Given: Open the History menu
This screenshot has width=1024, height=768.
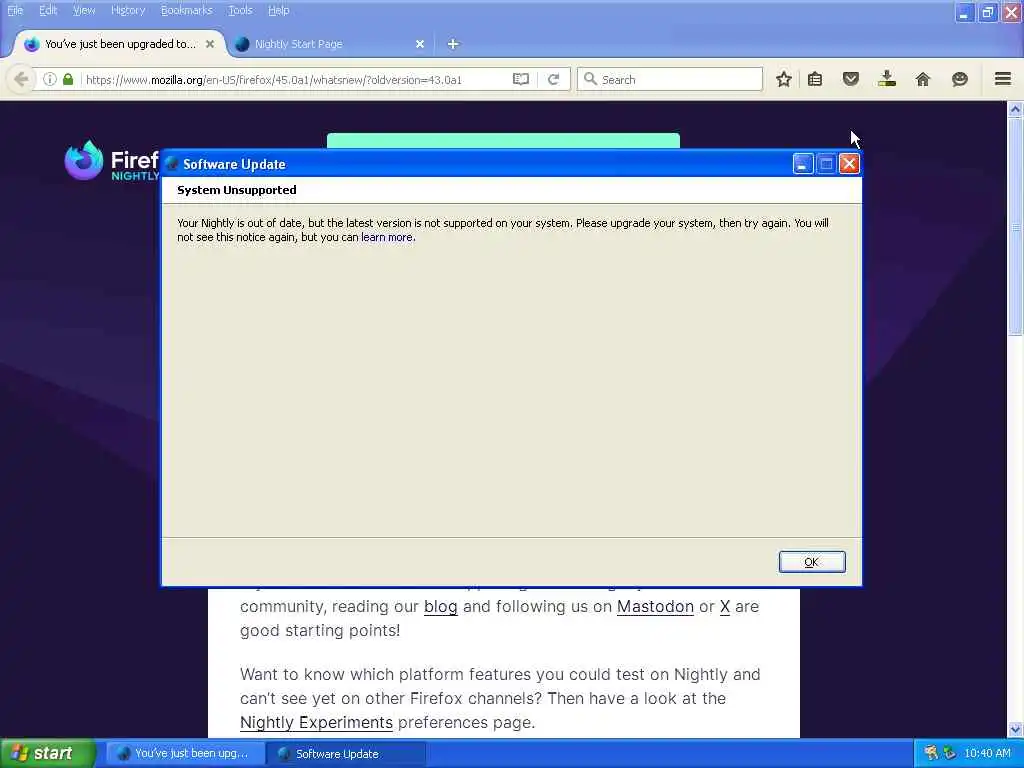Looking at the screenshot, I should [x=128, y=10].
